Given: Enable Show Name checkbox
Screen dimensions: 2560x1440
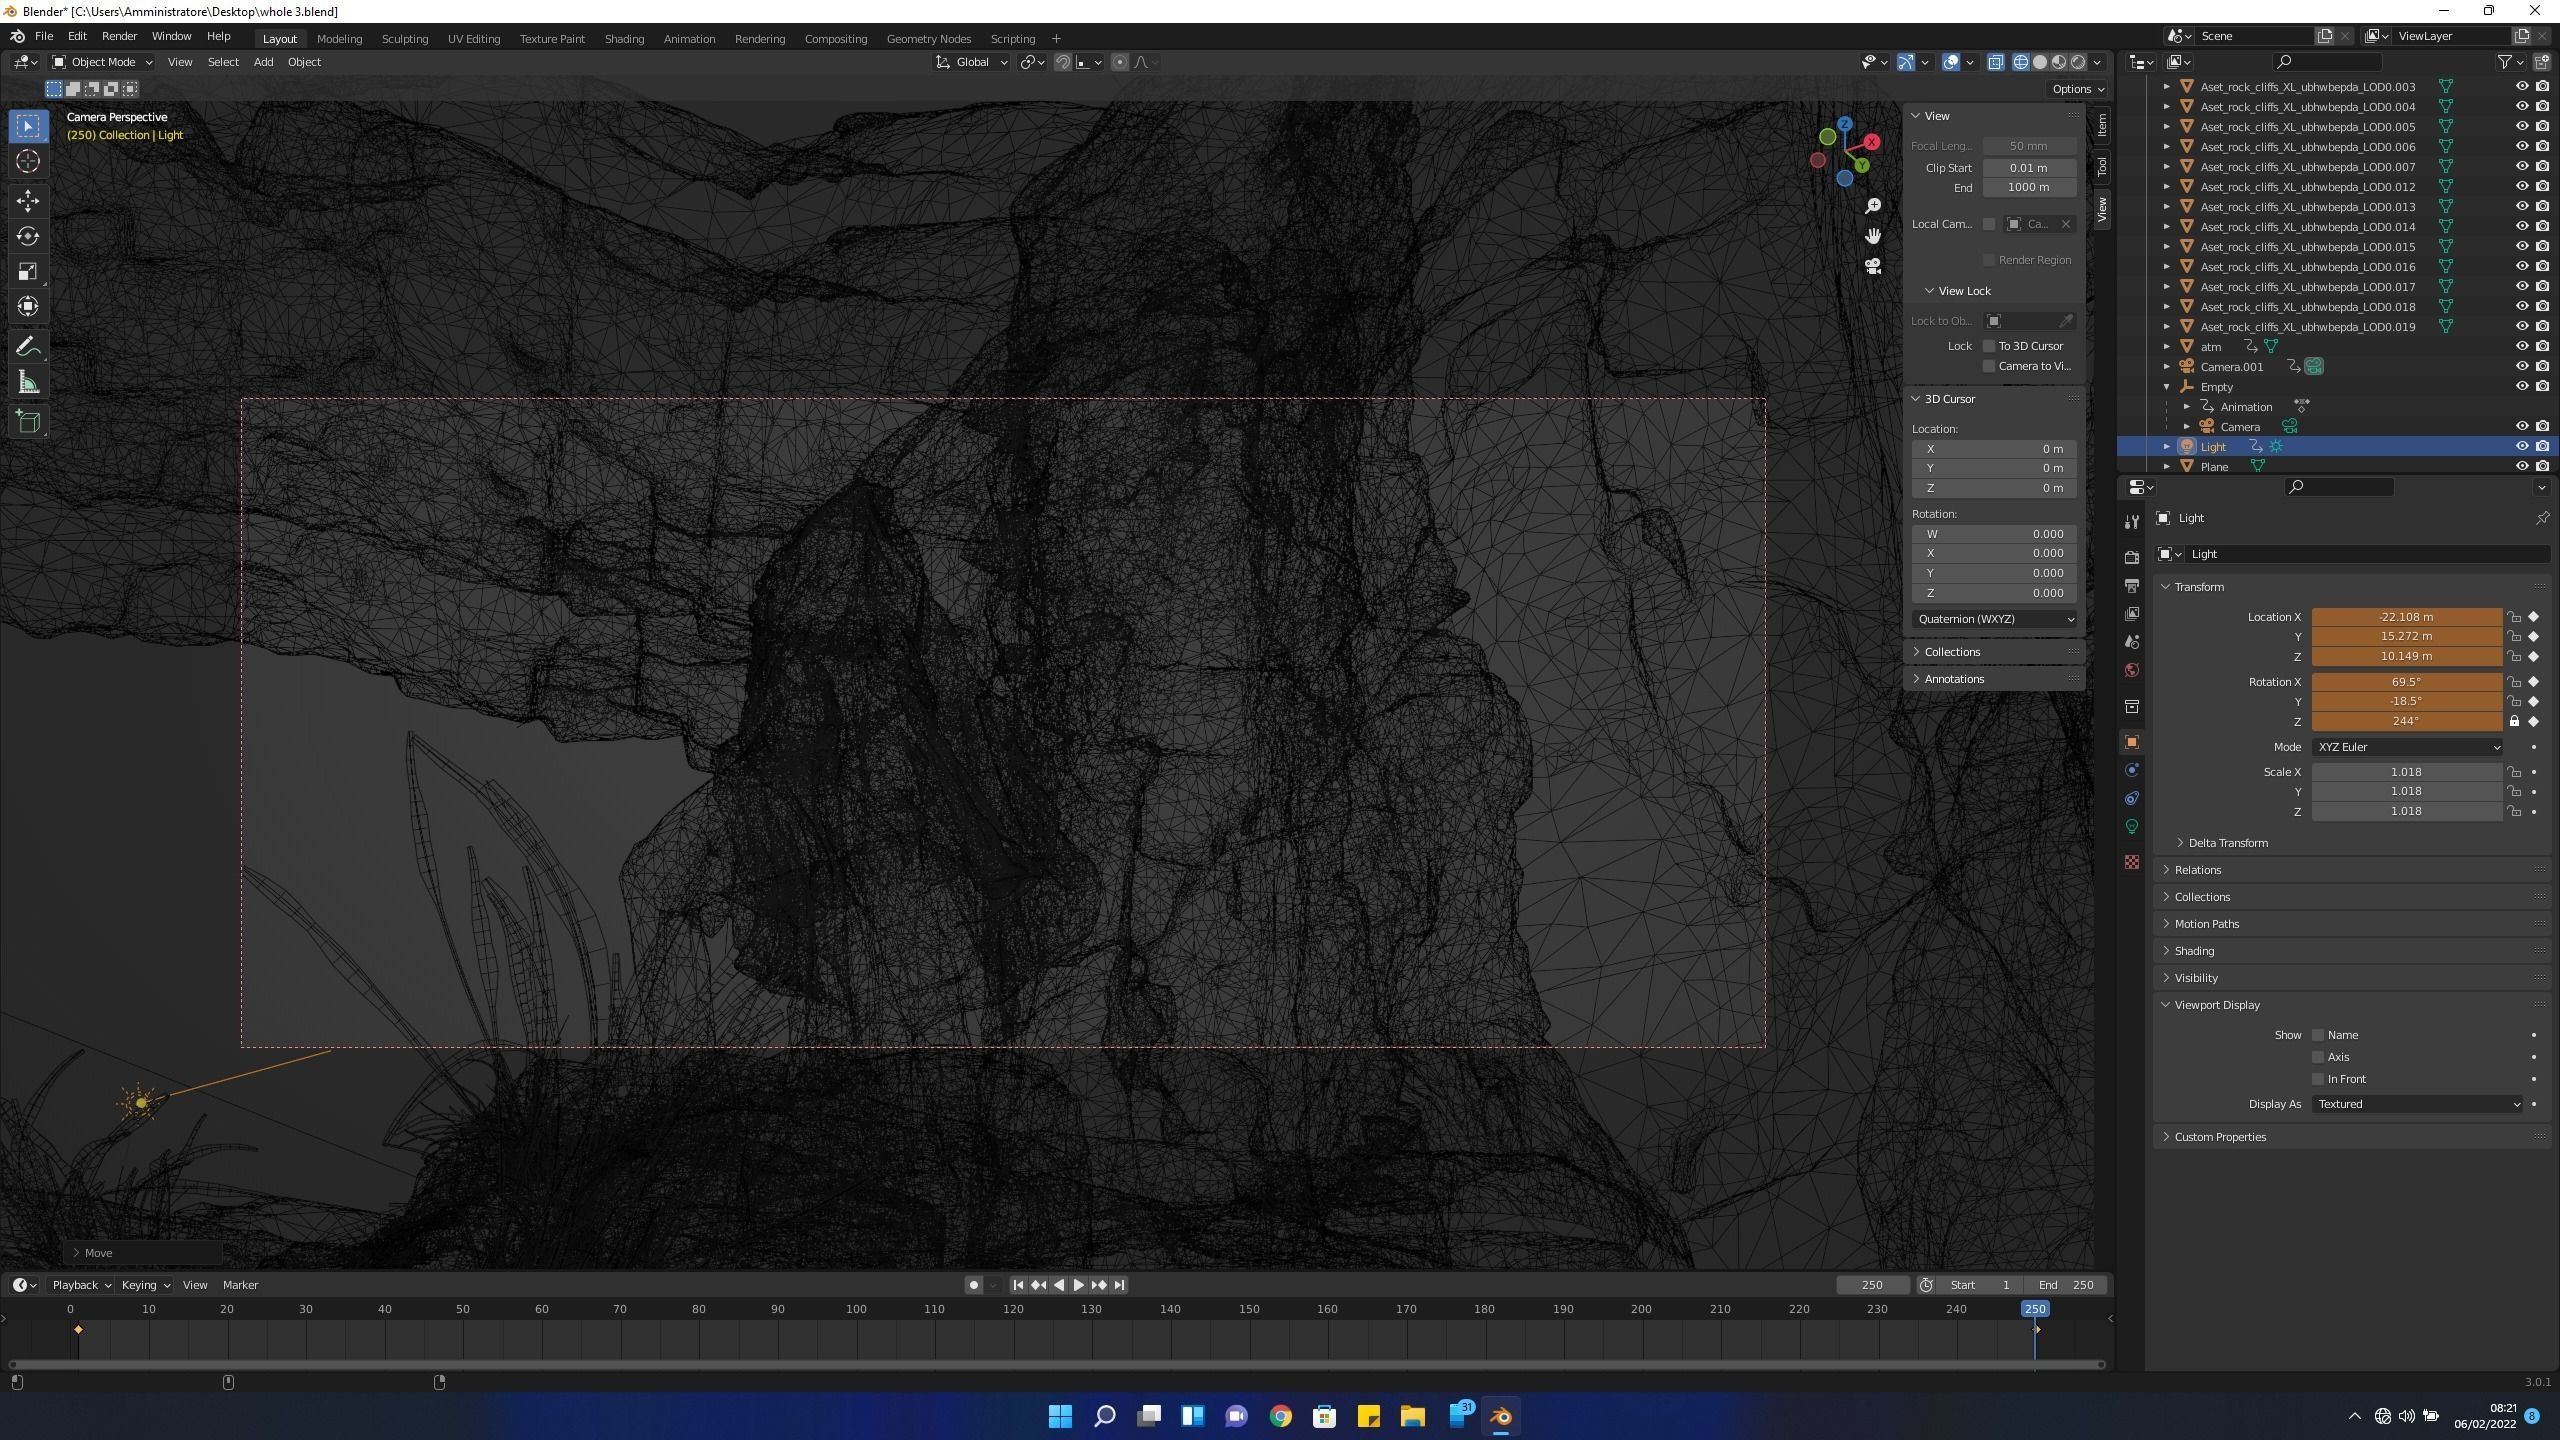Looking at the screenshot, I should point(2318,1035).
